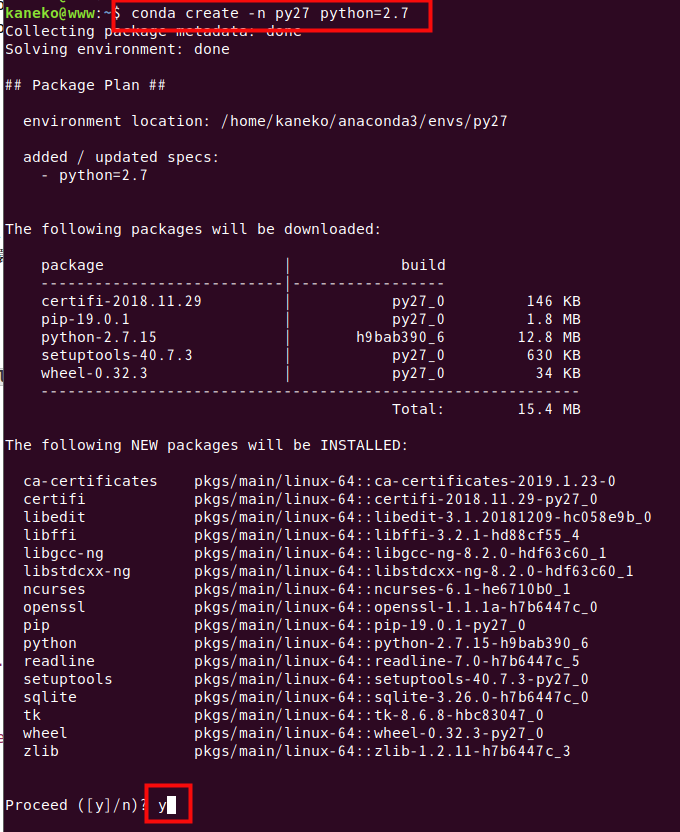Screen dimensions: 680x832
Task: Click the terminal cursor block after 'y'
Action: pos(172,805)
